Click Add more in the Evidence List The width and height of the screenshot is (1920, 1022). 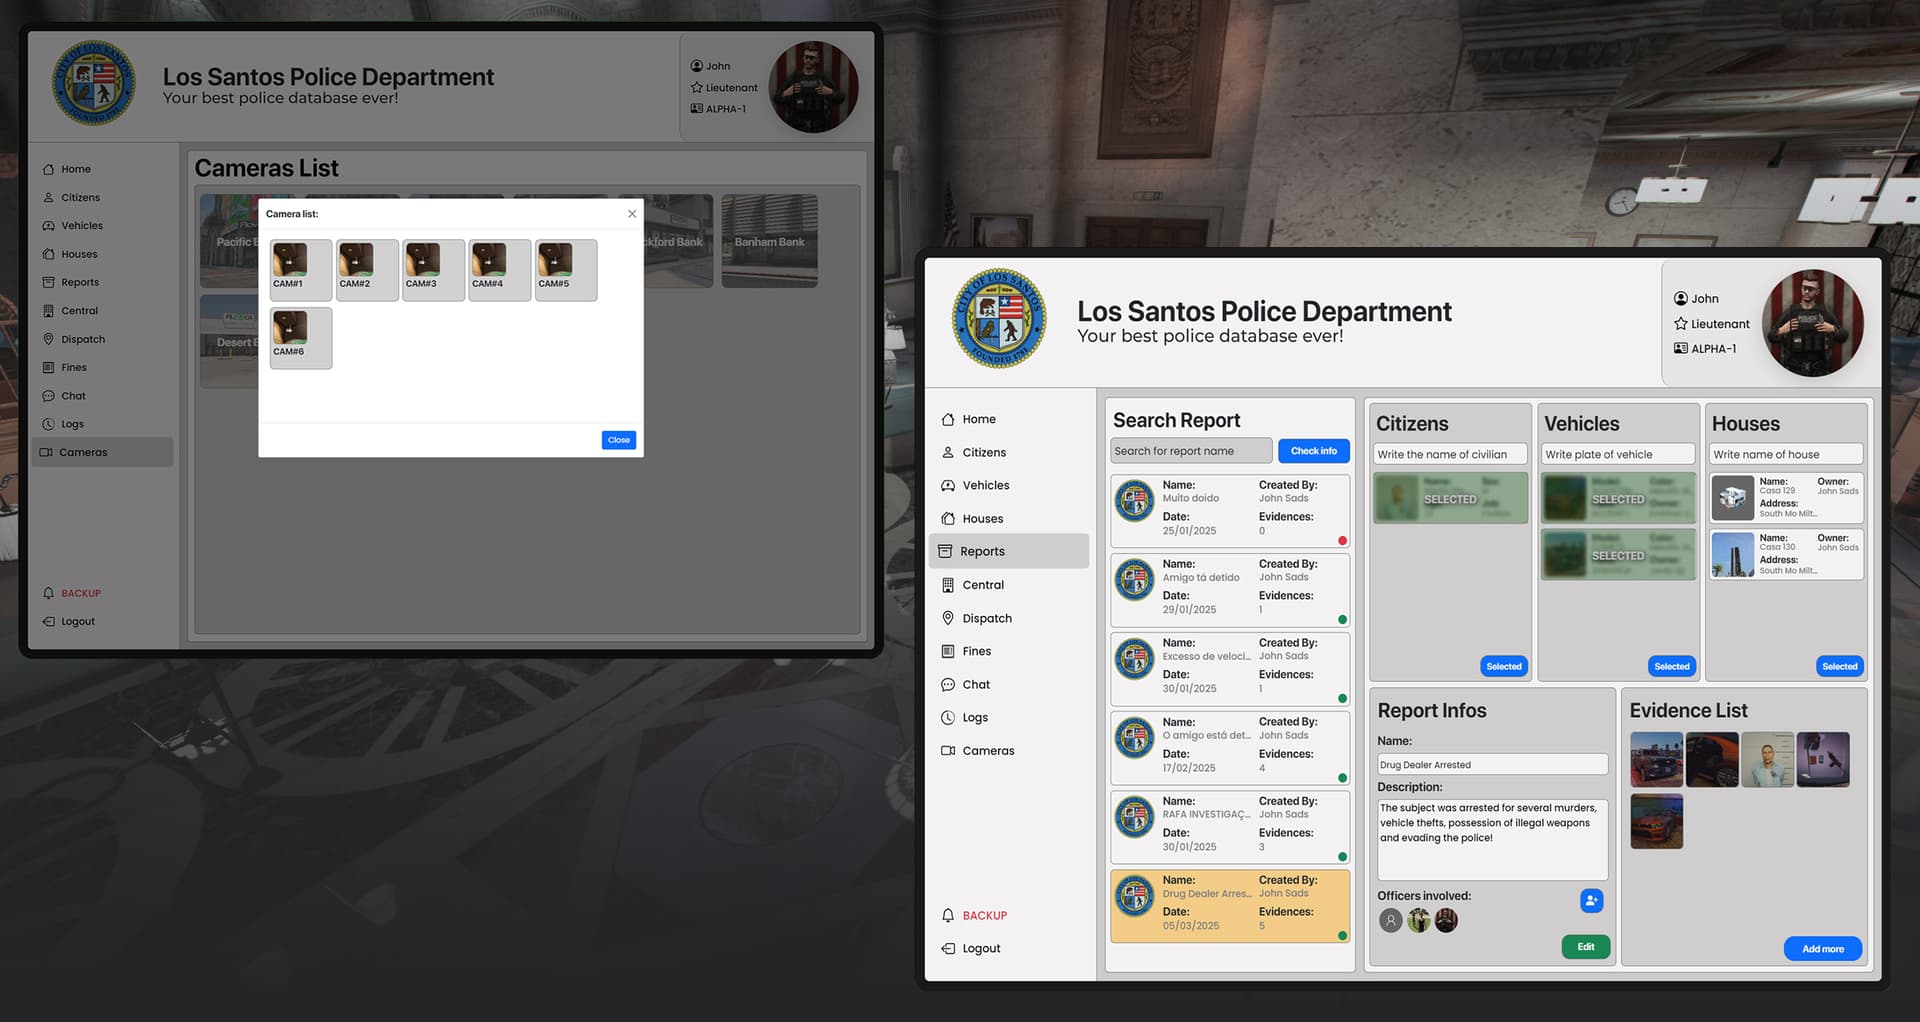[x=1822, y=948]
